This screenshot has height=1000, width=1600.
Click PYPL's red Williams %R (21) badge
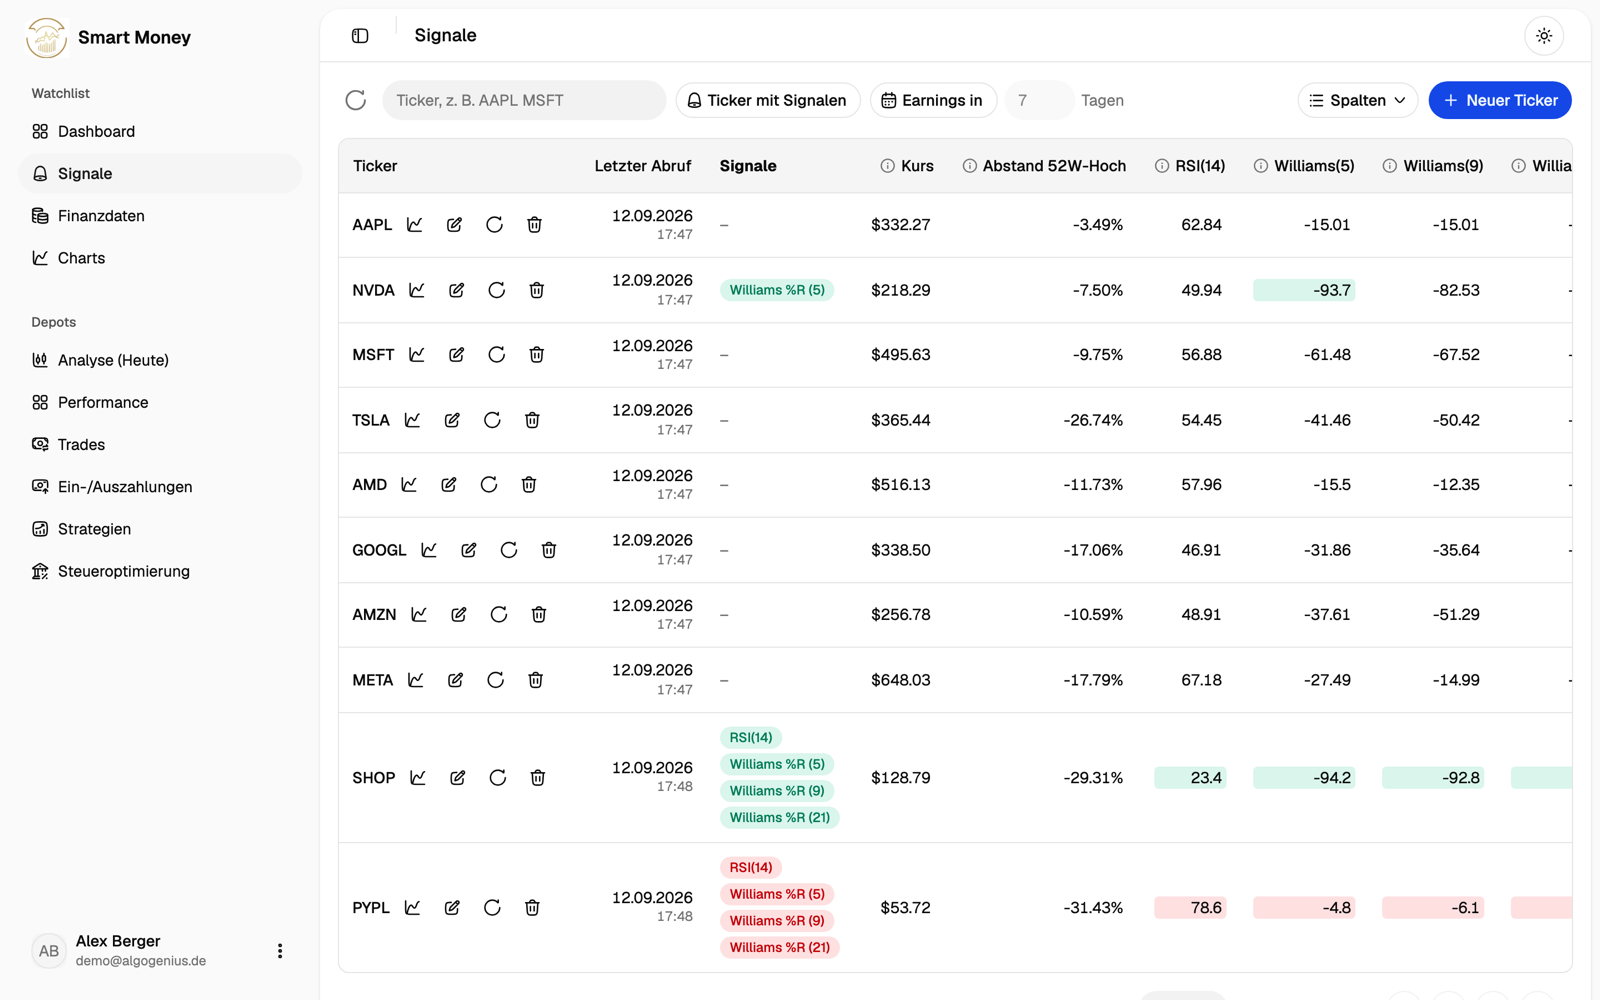[780, 948]
